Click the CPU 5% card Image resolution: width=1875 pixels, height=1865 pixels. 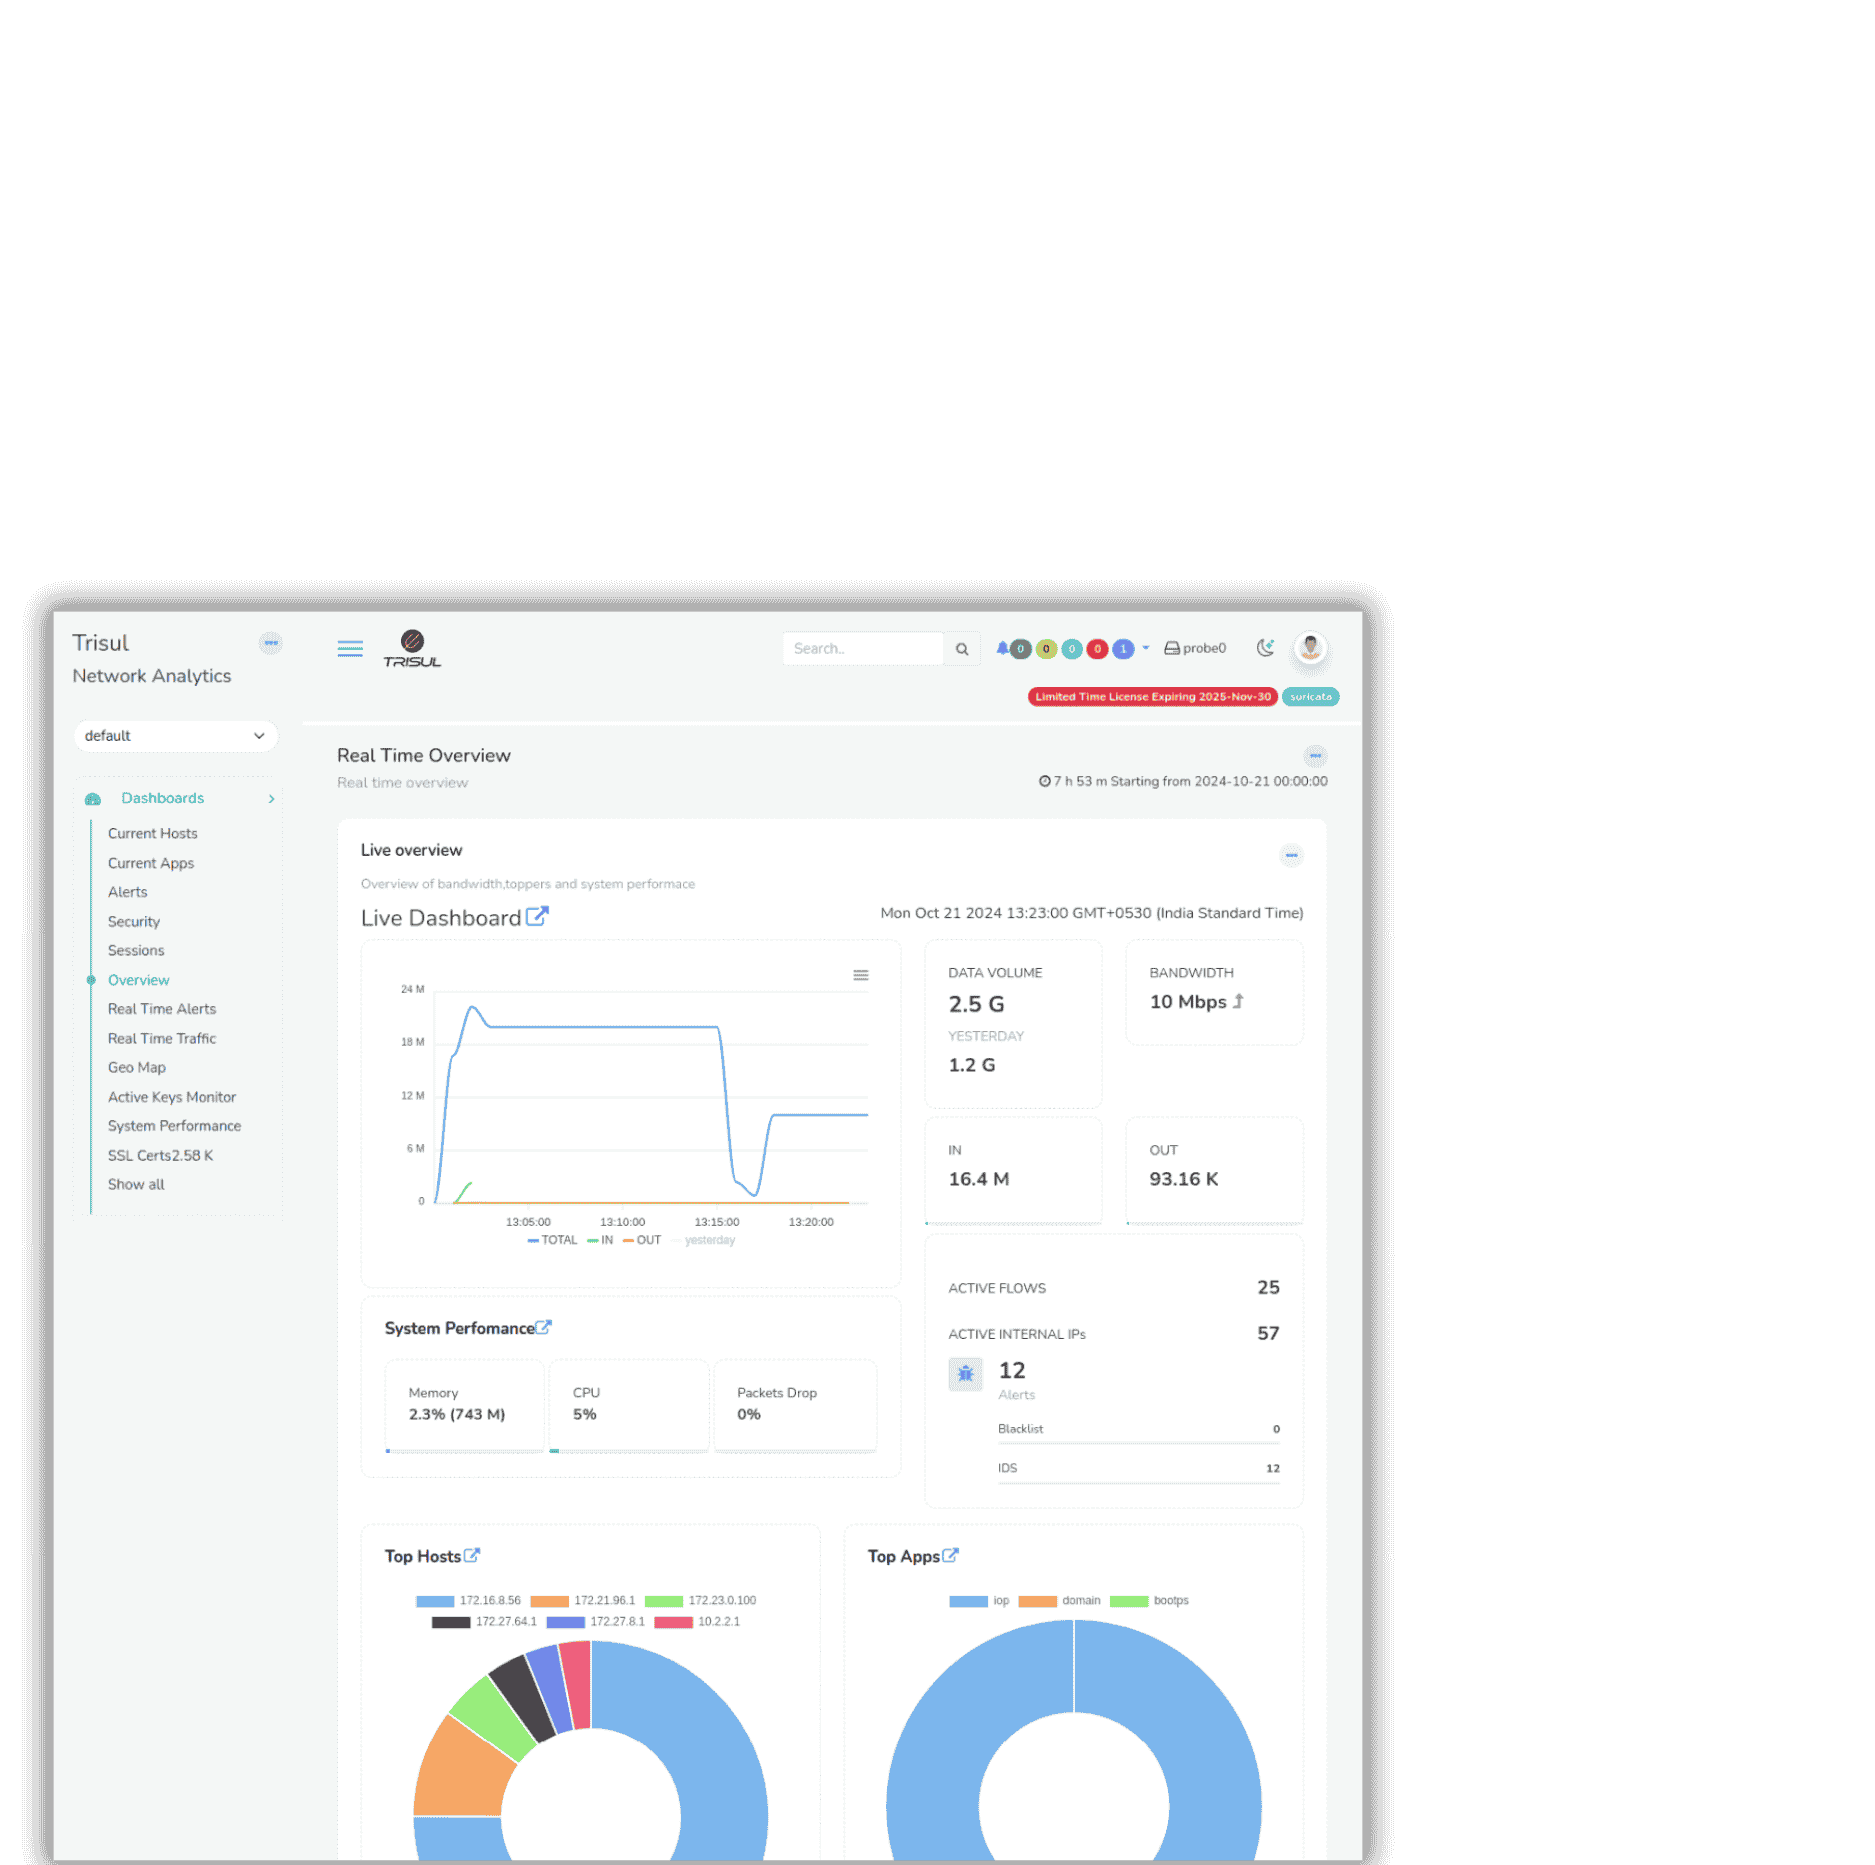[x=629, y=1406]
